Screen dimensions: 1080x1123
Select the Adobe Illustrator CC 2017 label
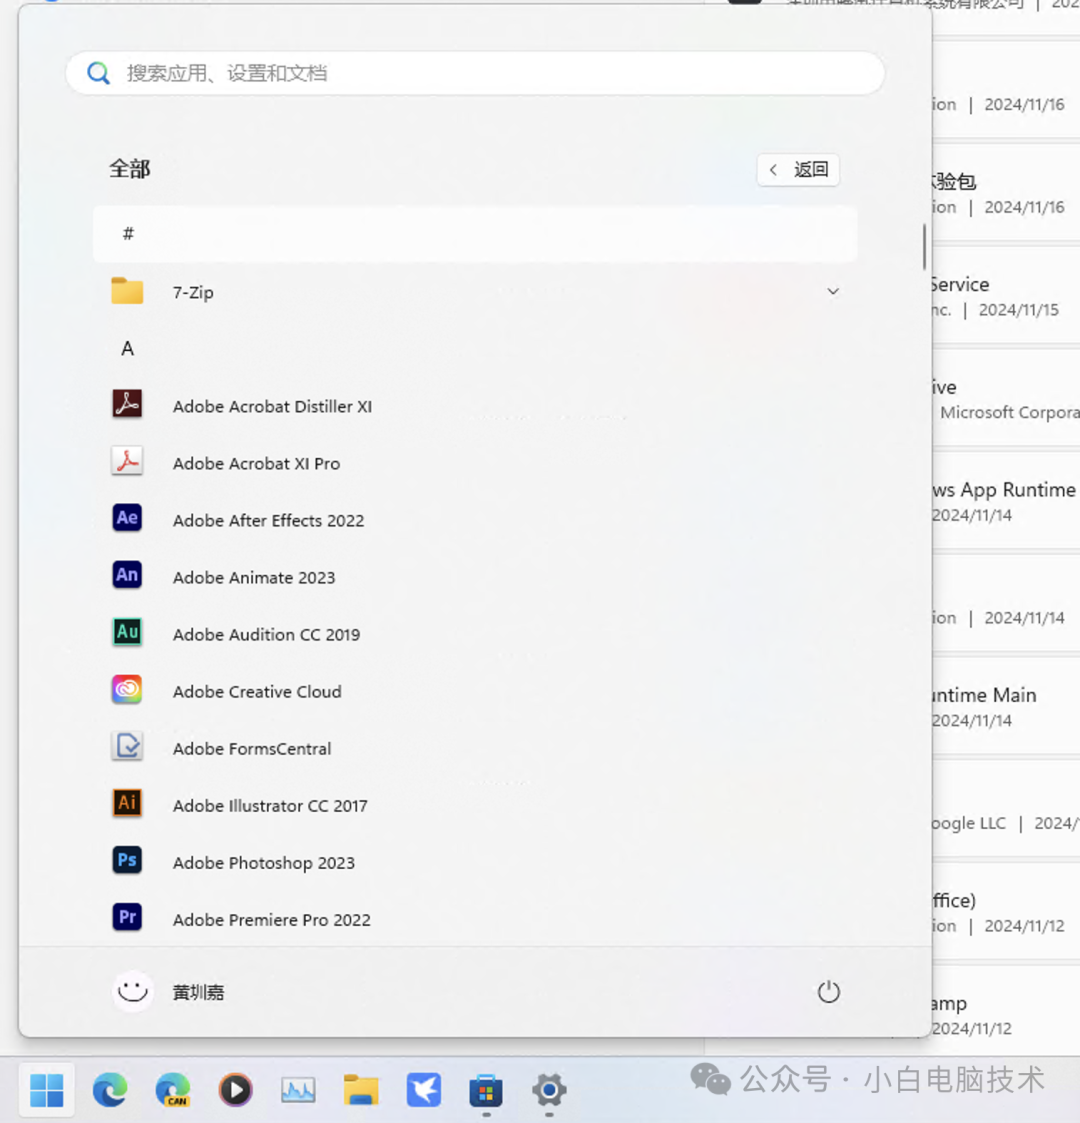tap(270, 806)
